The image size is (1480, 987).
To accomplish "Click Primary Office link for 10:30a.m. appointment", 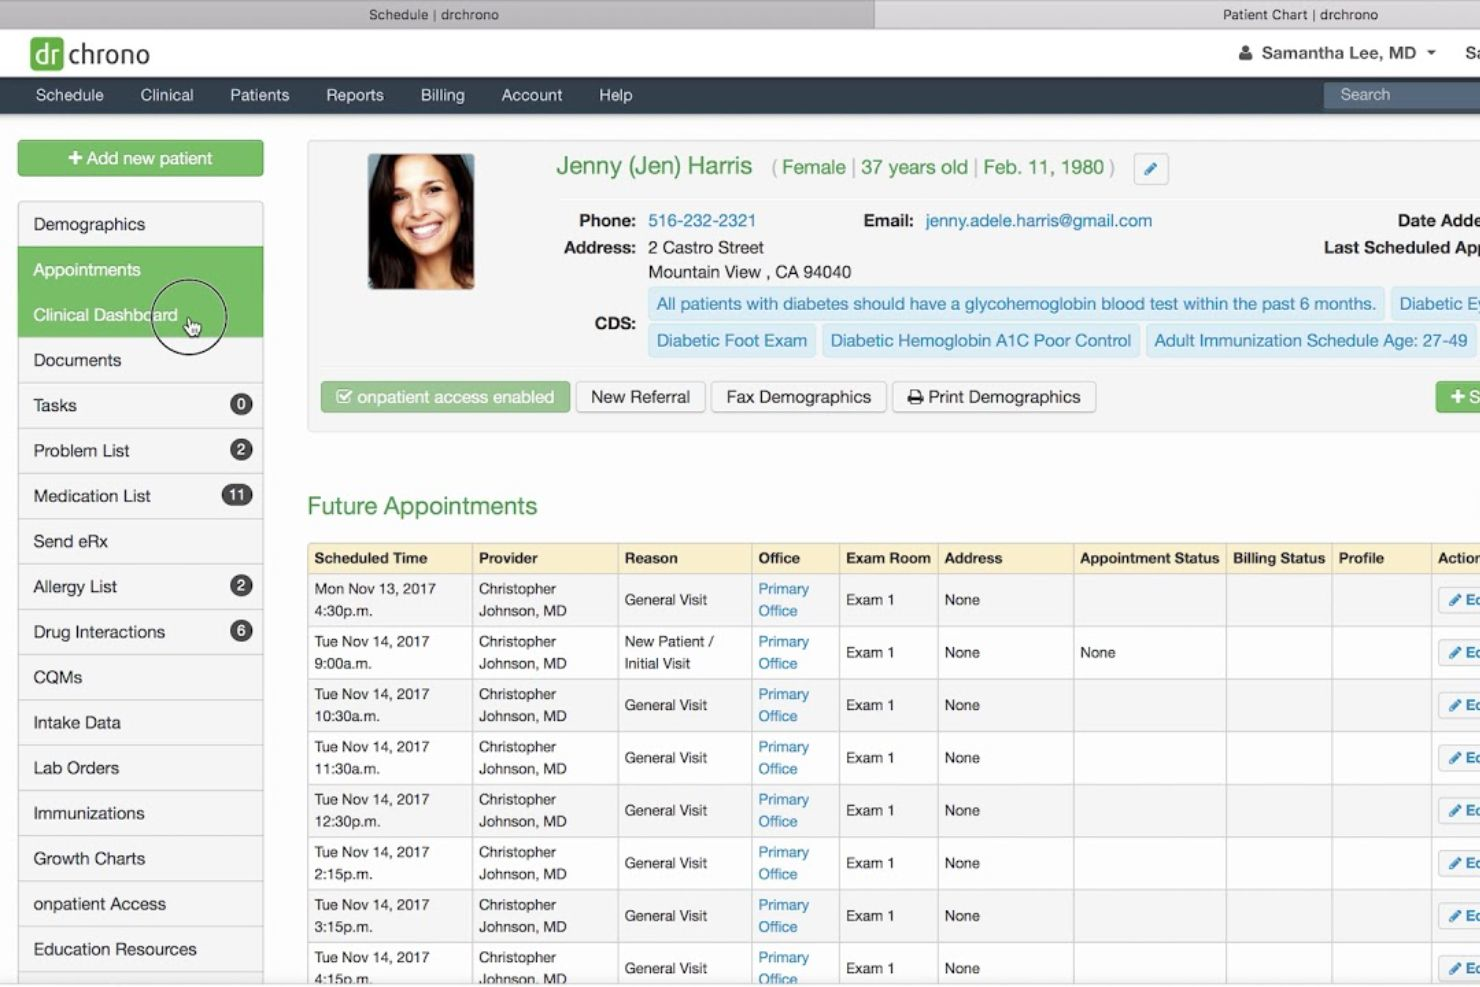I will (x=783, y=705).
